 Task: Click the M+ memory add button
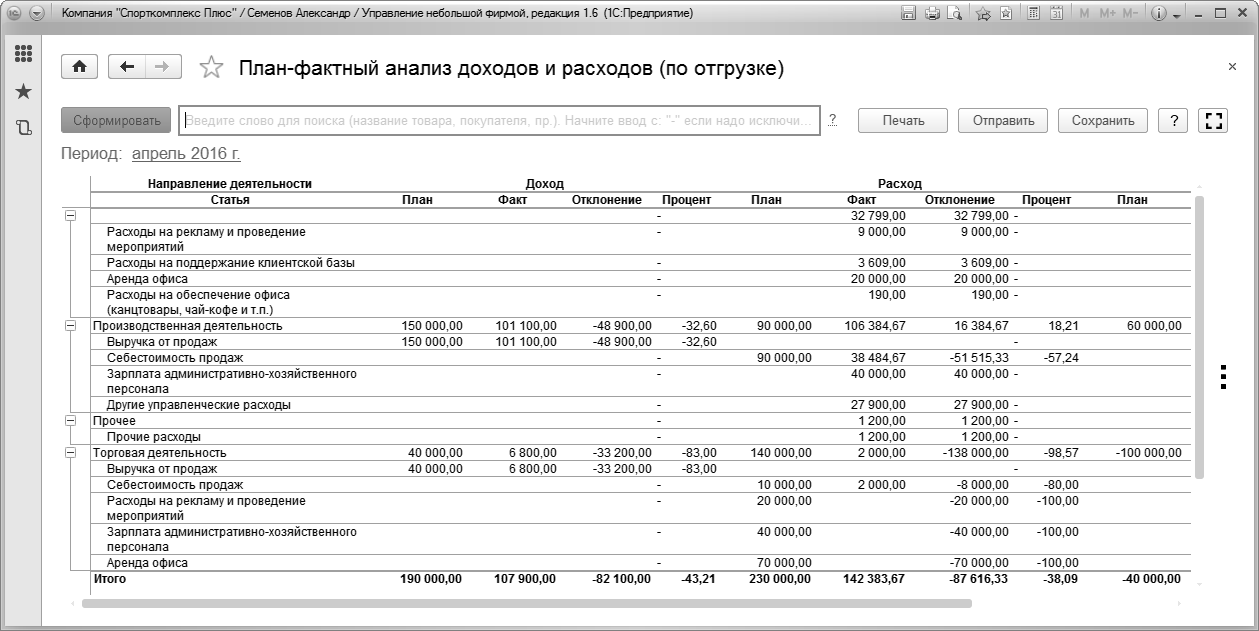pyautogui.click(x=1107, y=14)
